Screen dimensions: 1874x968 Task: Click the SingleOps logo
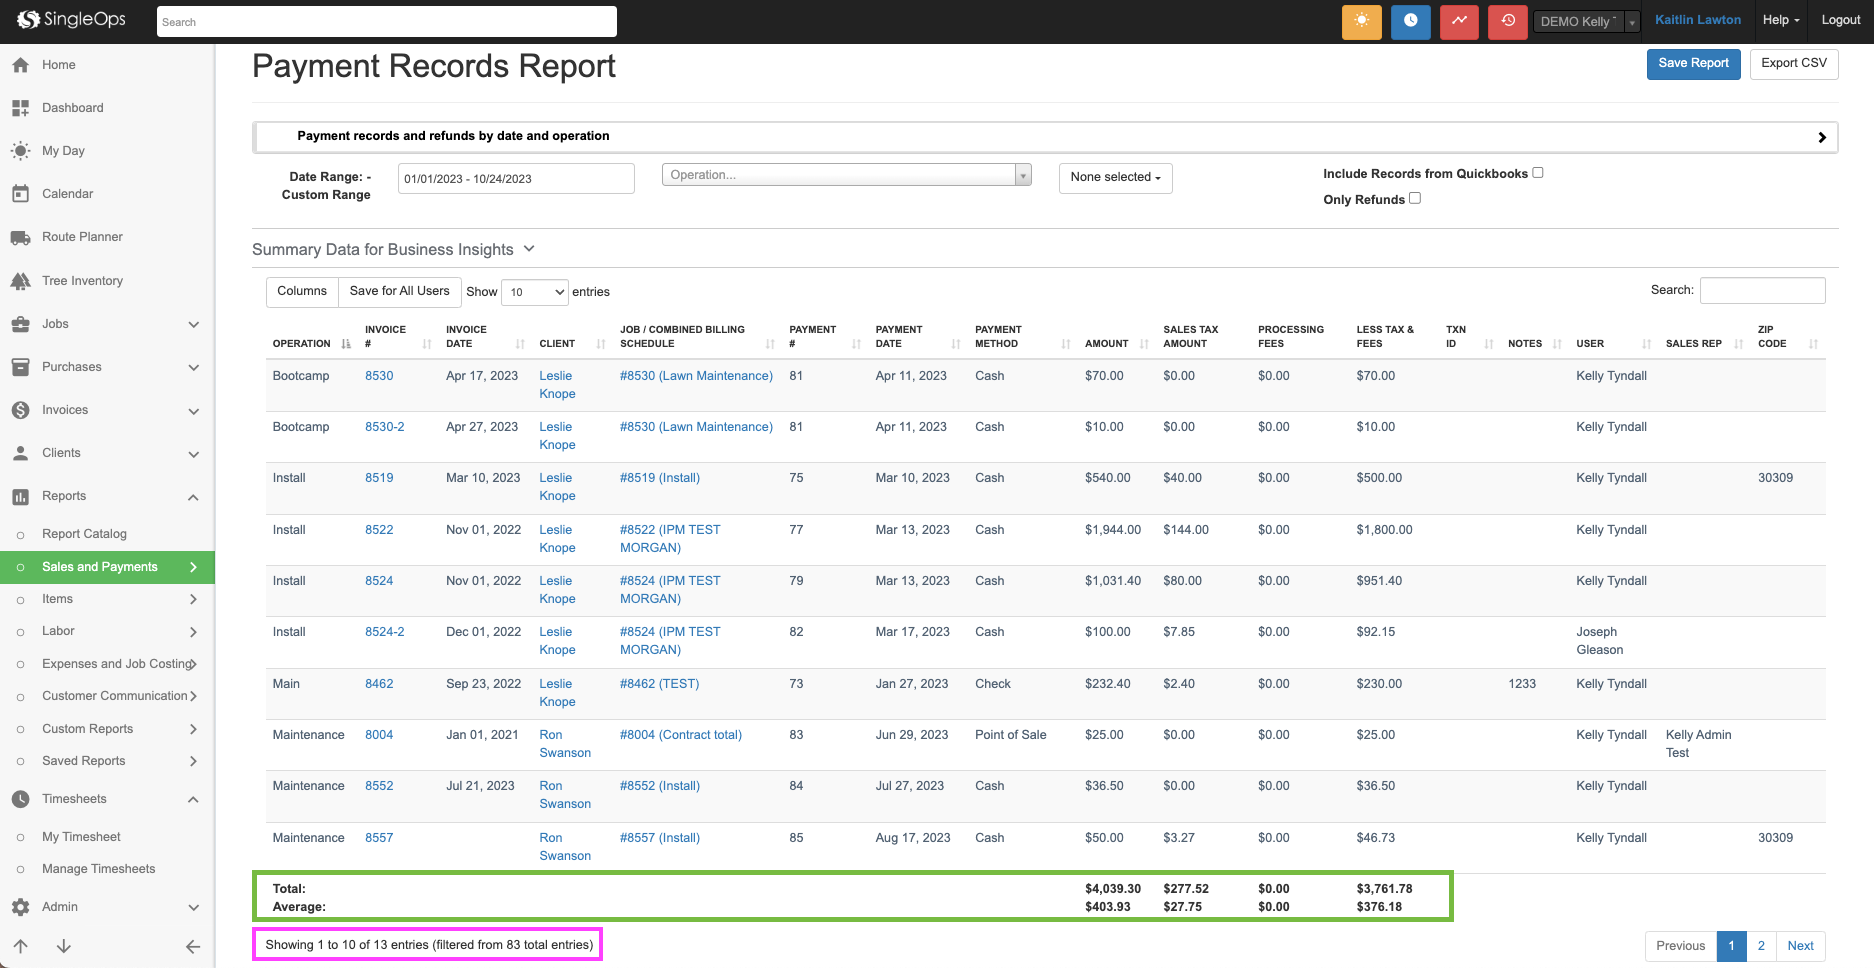(x=70, y=19)
